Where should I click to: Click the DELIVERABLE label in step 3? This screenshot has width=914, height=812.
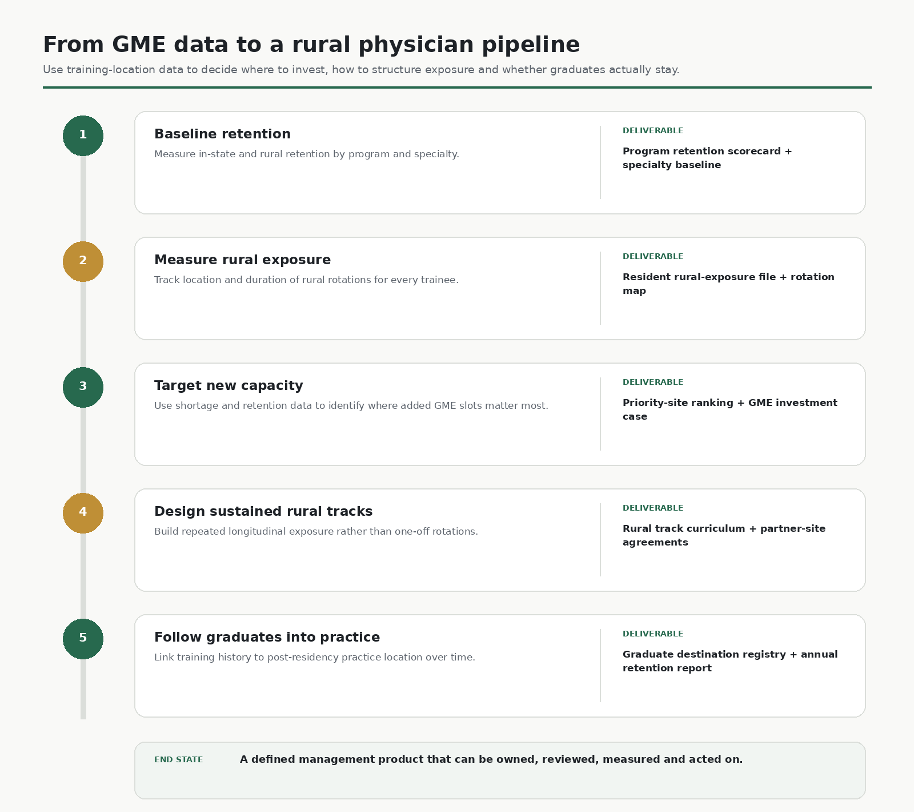[x=653, y=382]
